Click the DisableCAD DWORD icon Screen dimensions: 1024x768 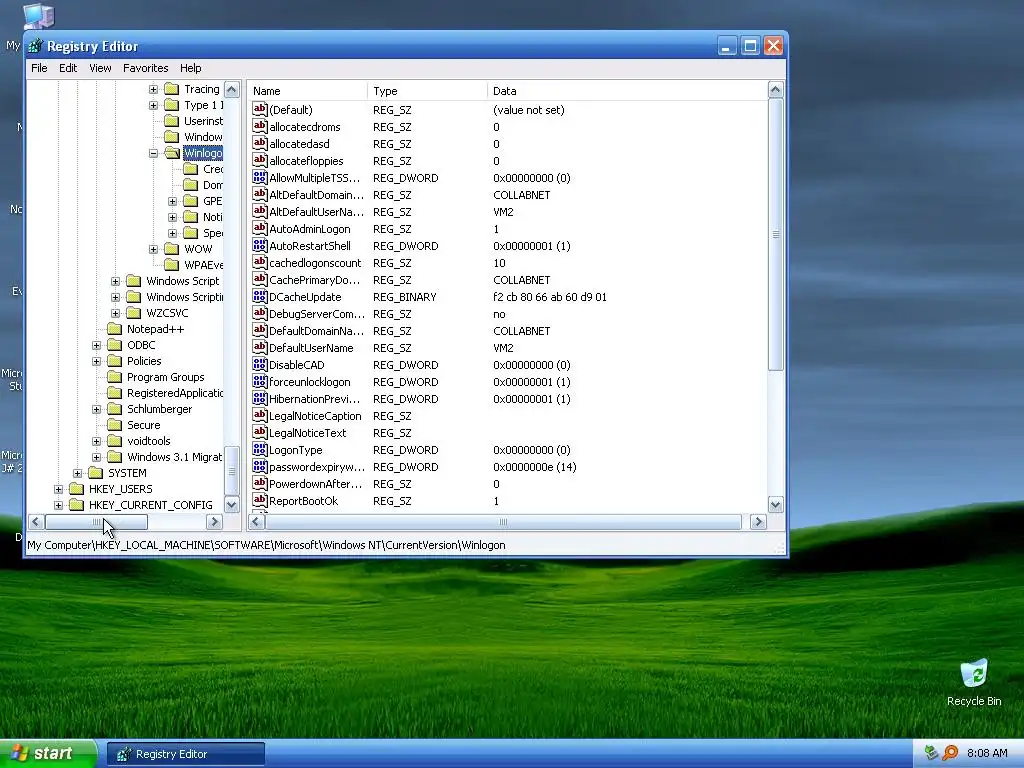coord(260,364)
